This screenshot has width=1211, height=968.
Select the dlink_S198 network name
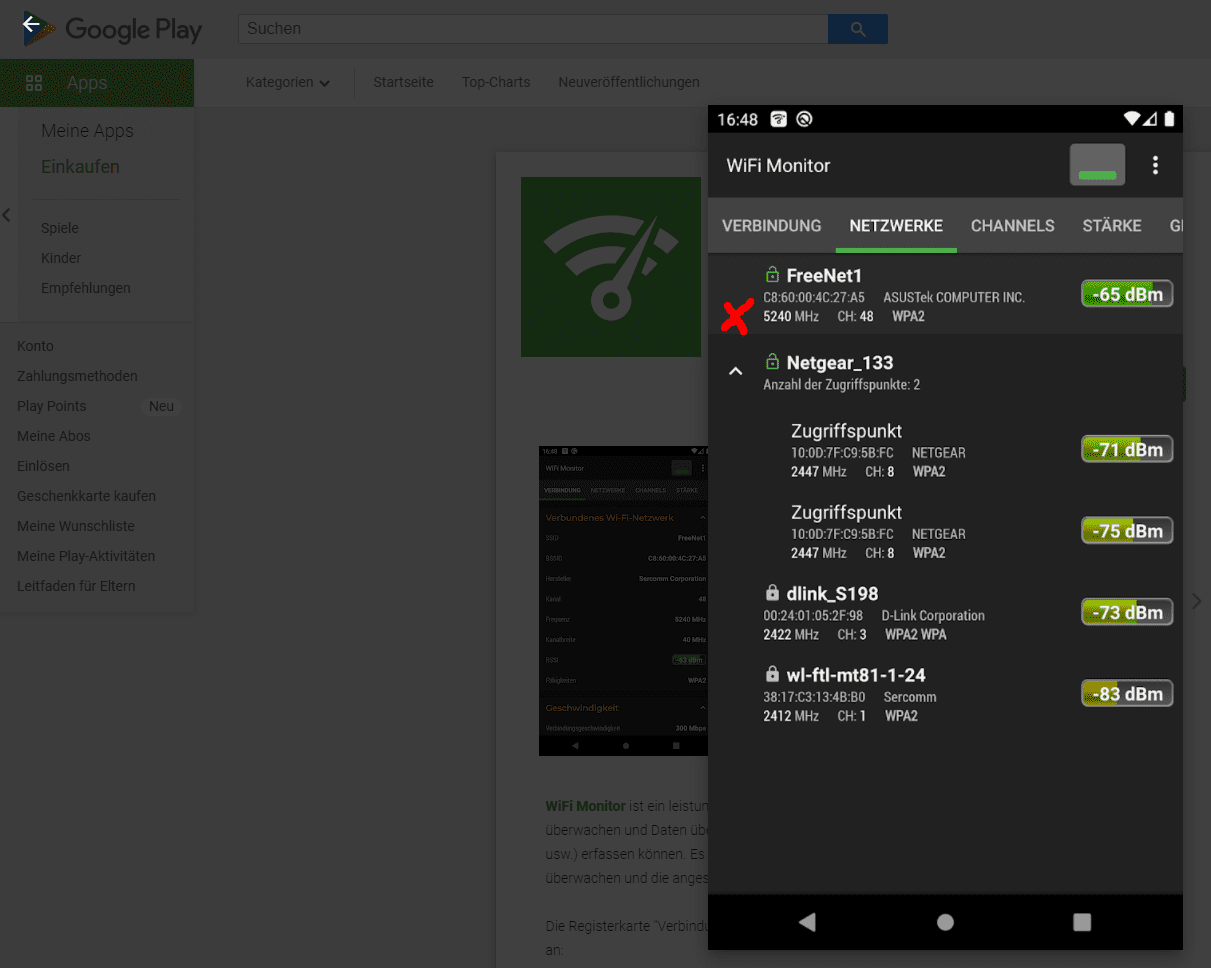click(x=832, y=593)
